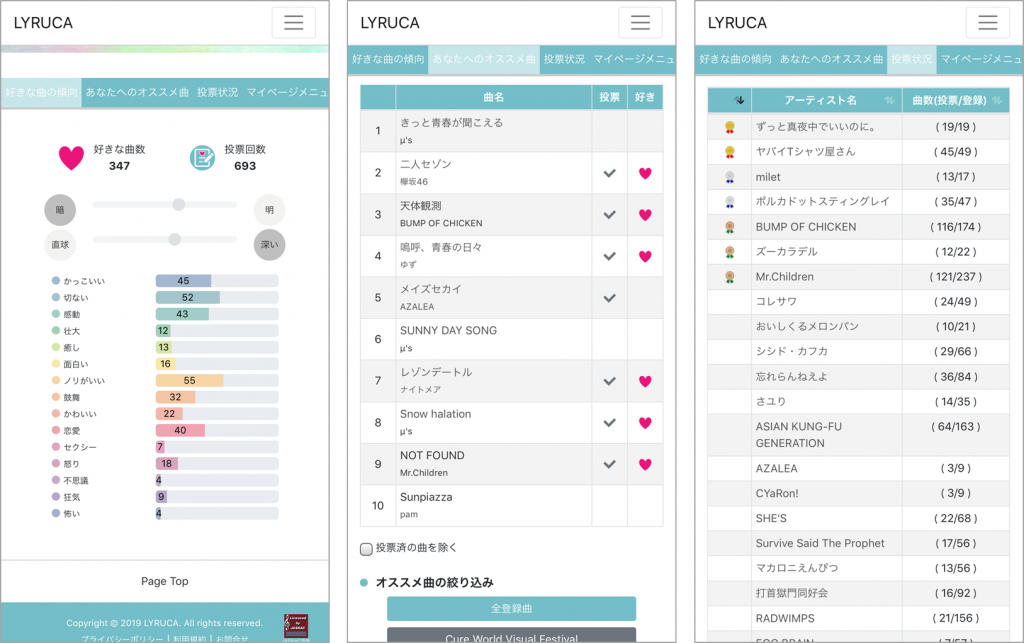The image size is (1024, 643).
Task: Click the 全登録曲 filter button
Action: 511,608
